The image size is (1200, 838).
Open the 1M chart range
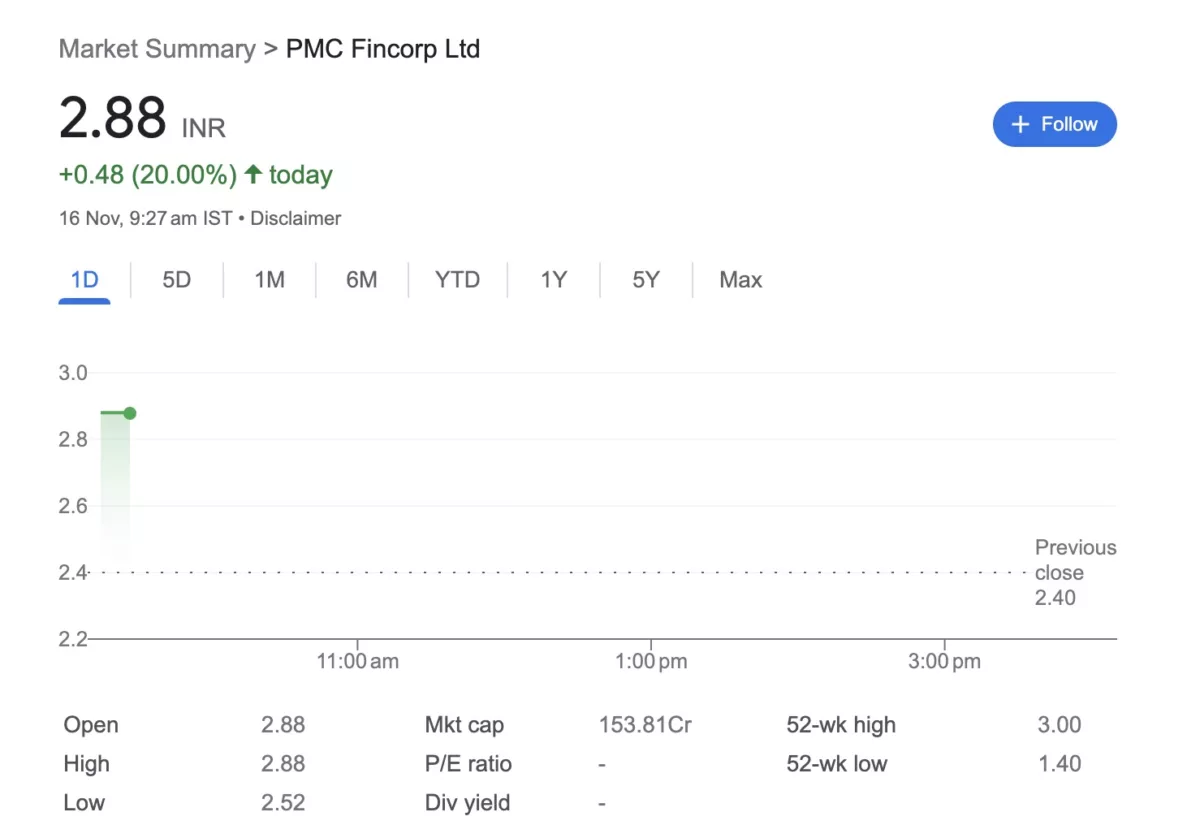point(269,280)
